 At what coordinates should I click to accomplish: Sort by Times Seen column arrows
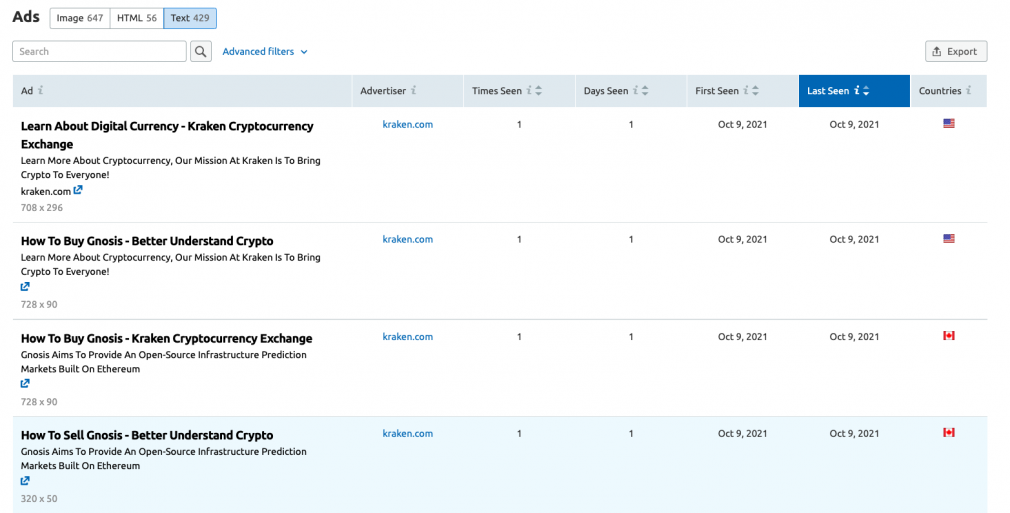pos(538,91)
